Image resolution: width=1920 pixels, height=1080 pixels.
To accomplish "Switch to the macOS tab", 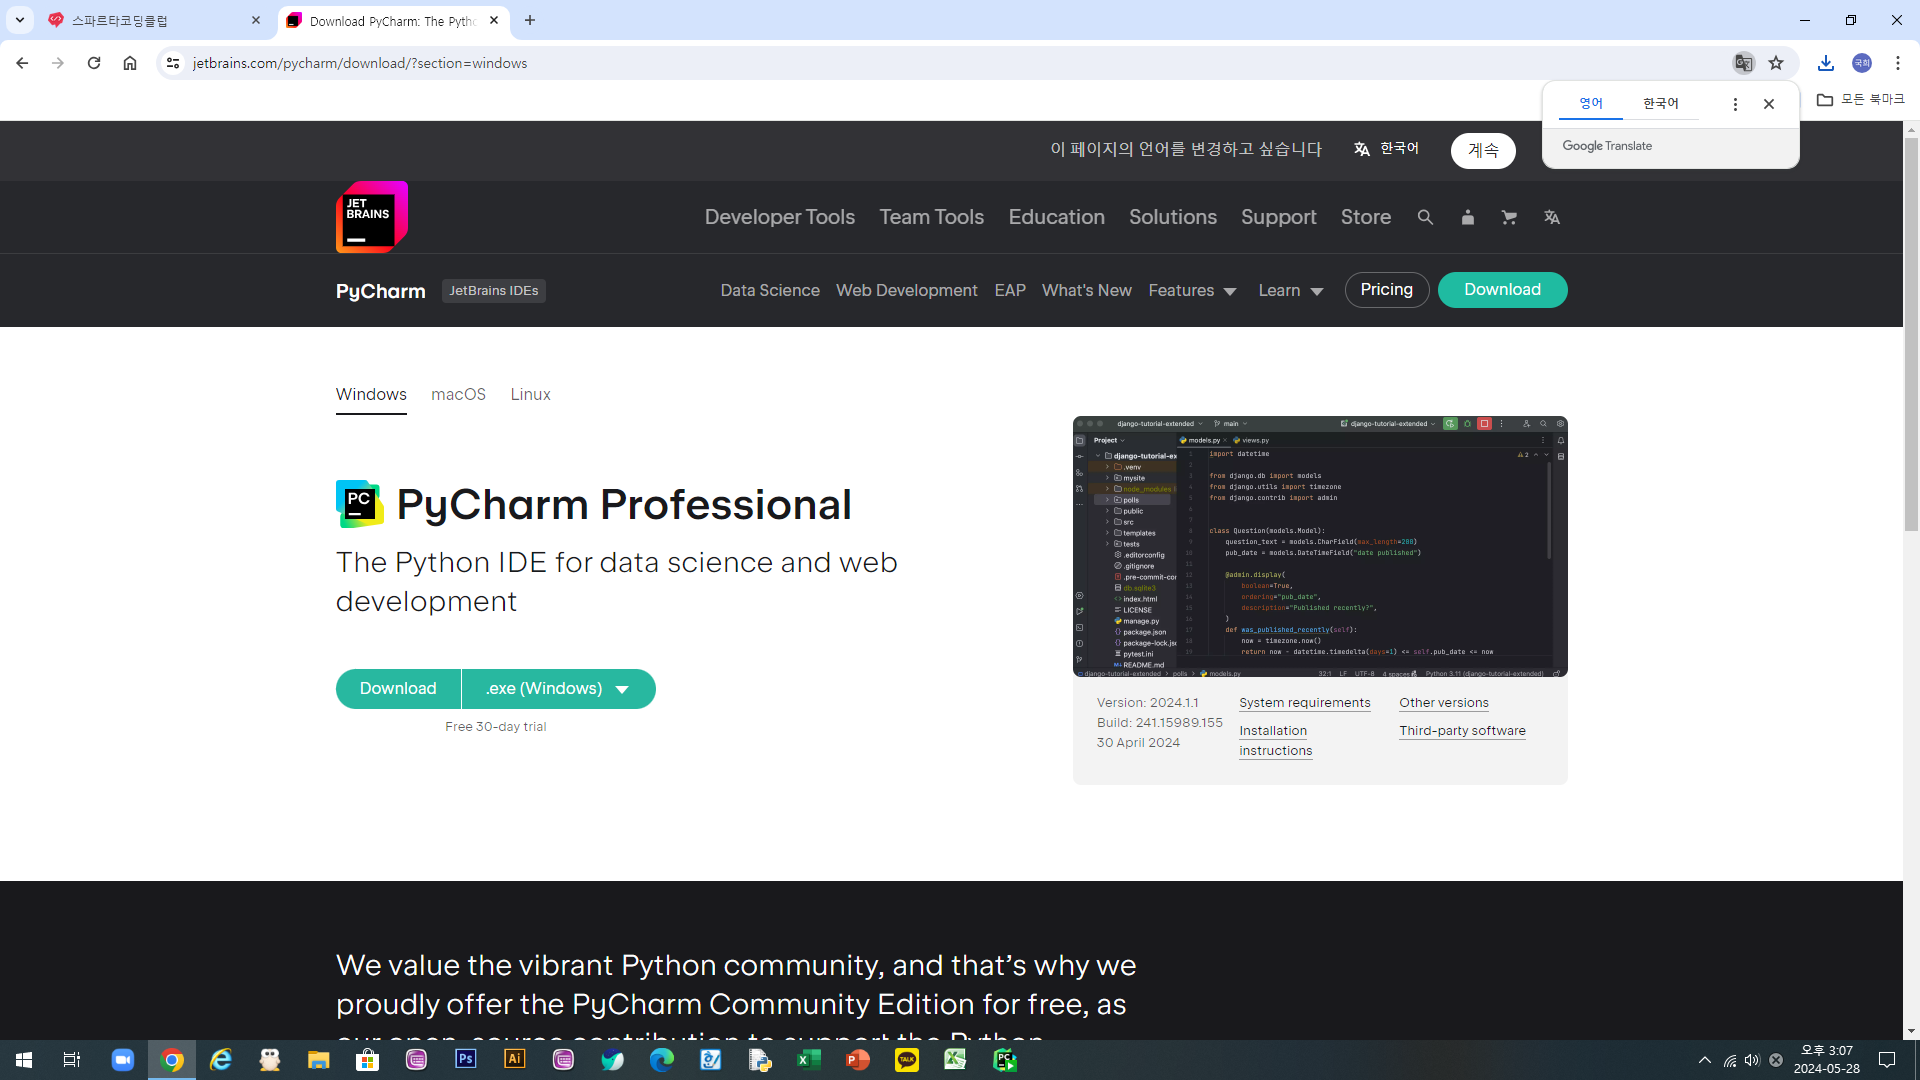I will [458, 395].
